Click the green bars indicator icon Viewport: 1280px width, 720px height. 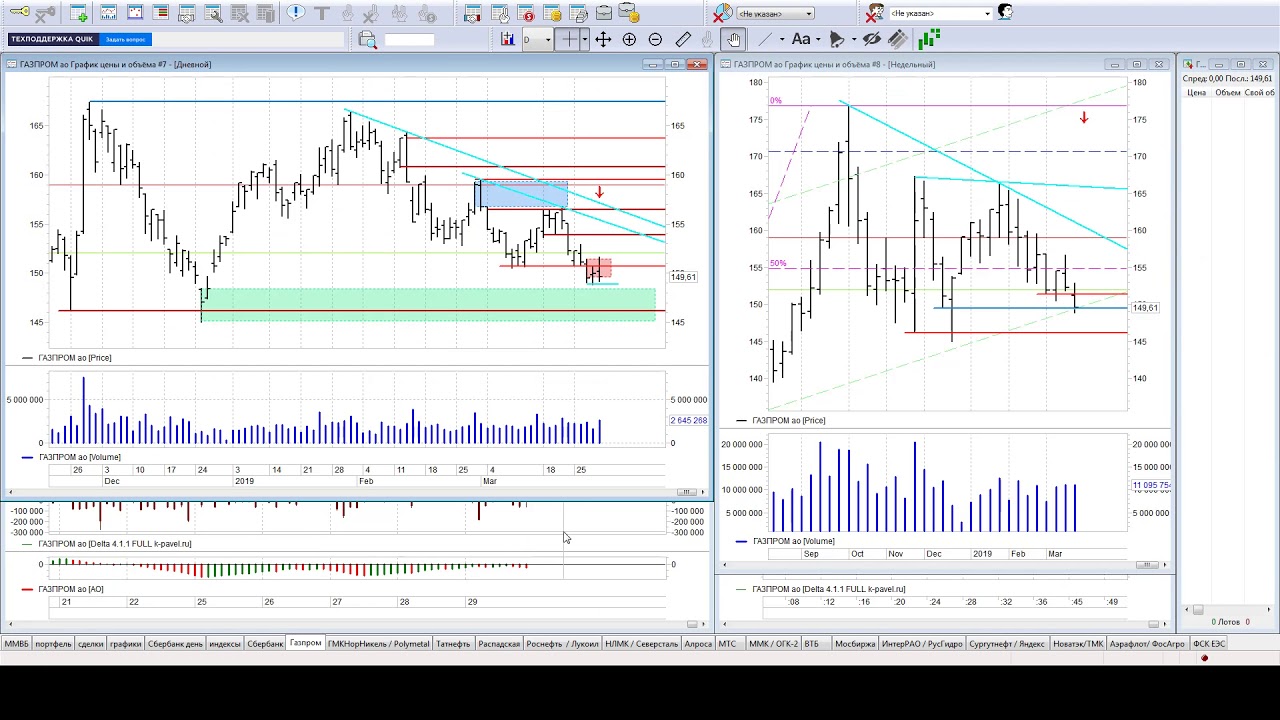pyautogui.click(x=929, y=39)
